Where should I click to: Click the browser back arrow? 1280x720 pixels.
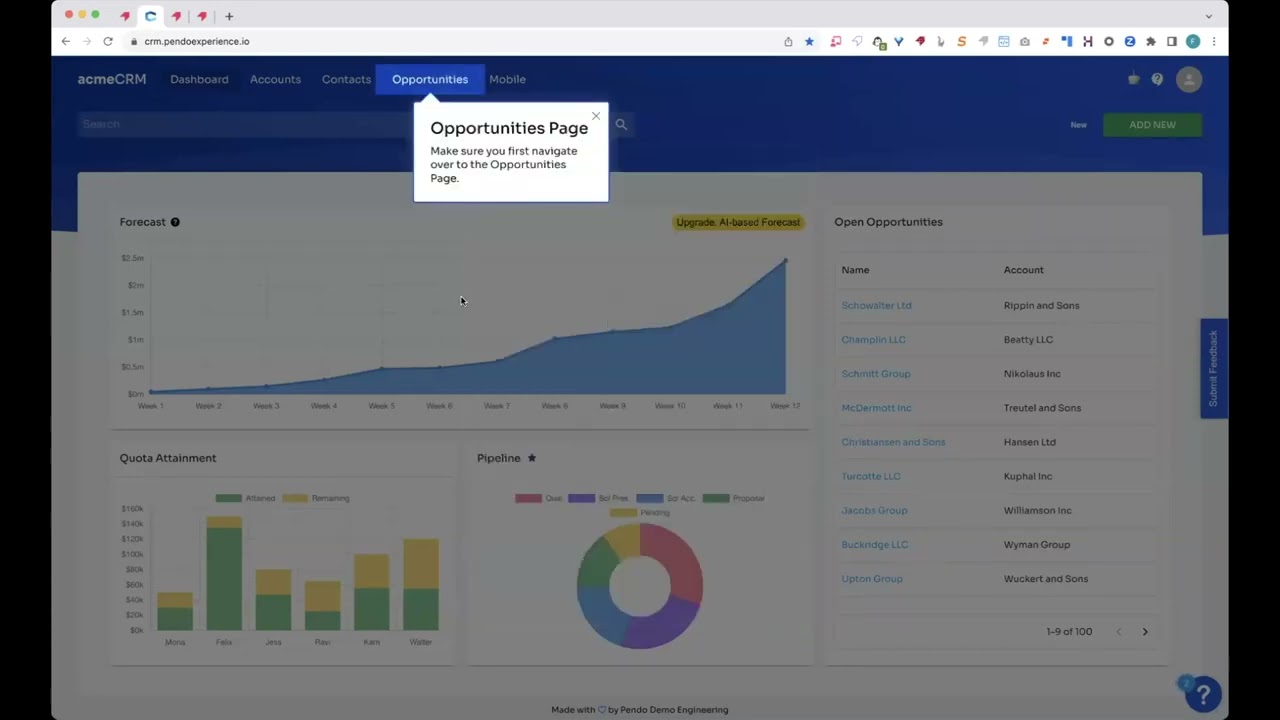click(x=66, y=41)
